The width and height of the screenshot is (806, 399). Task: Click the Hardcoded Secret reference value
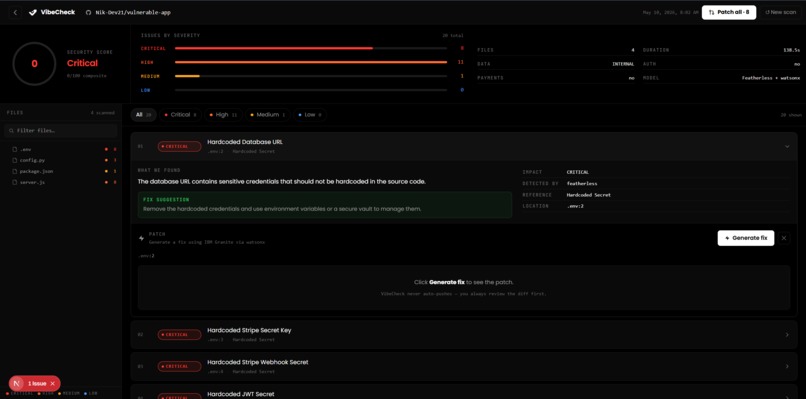coord(589,195)
